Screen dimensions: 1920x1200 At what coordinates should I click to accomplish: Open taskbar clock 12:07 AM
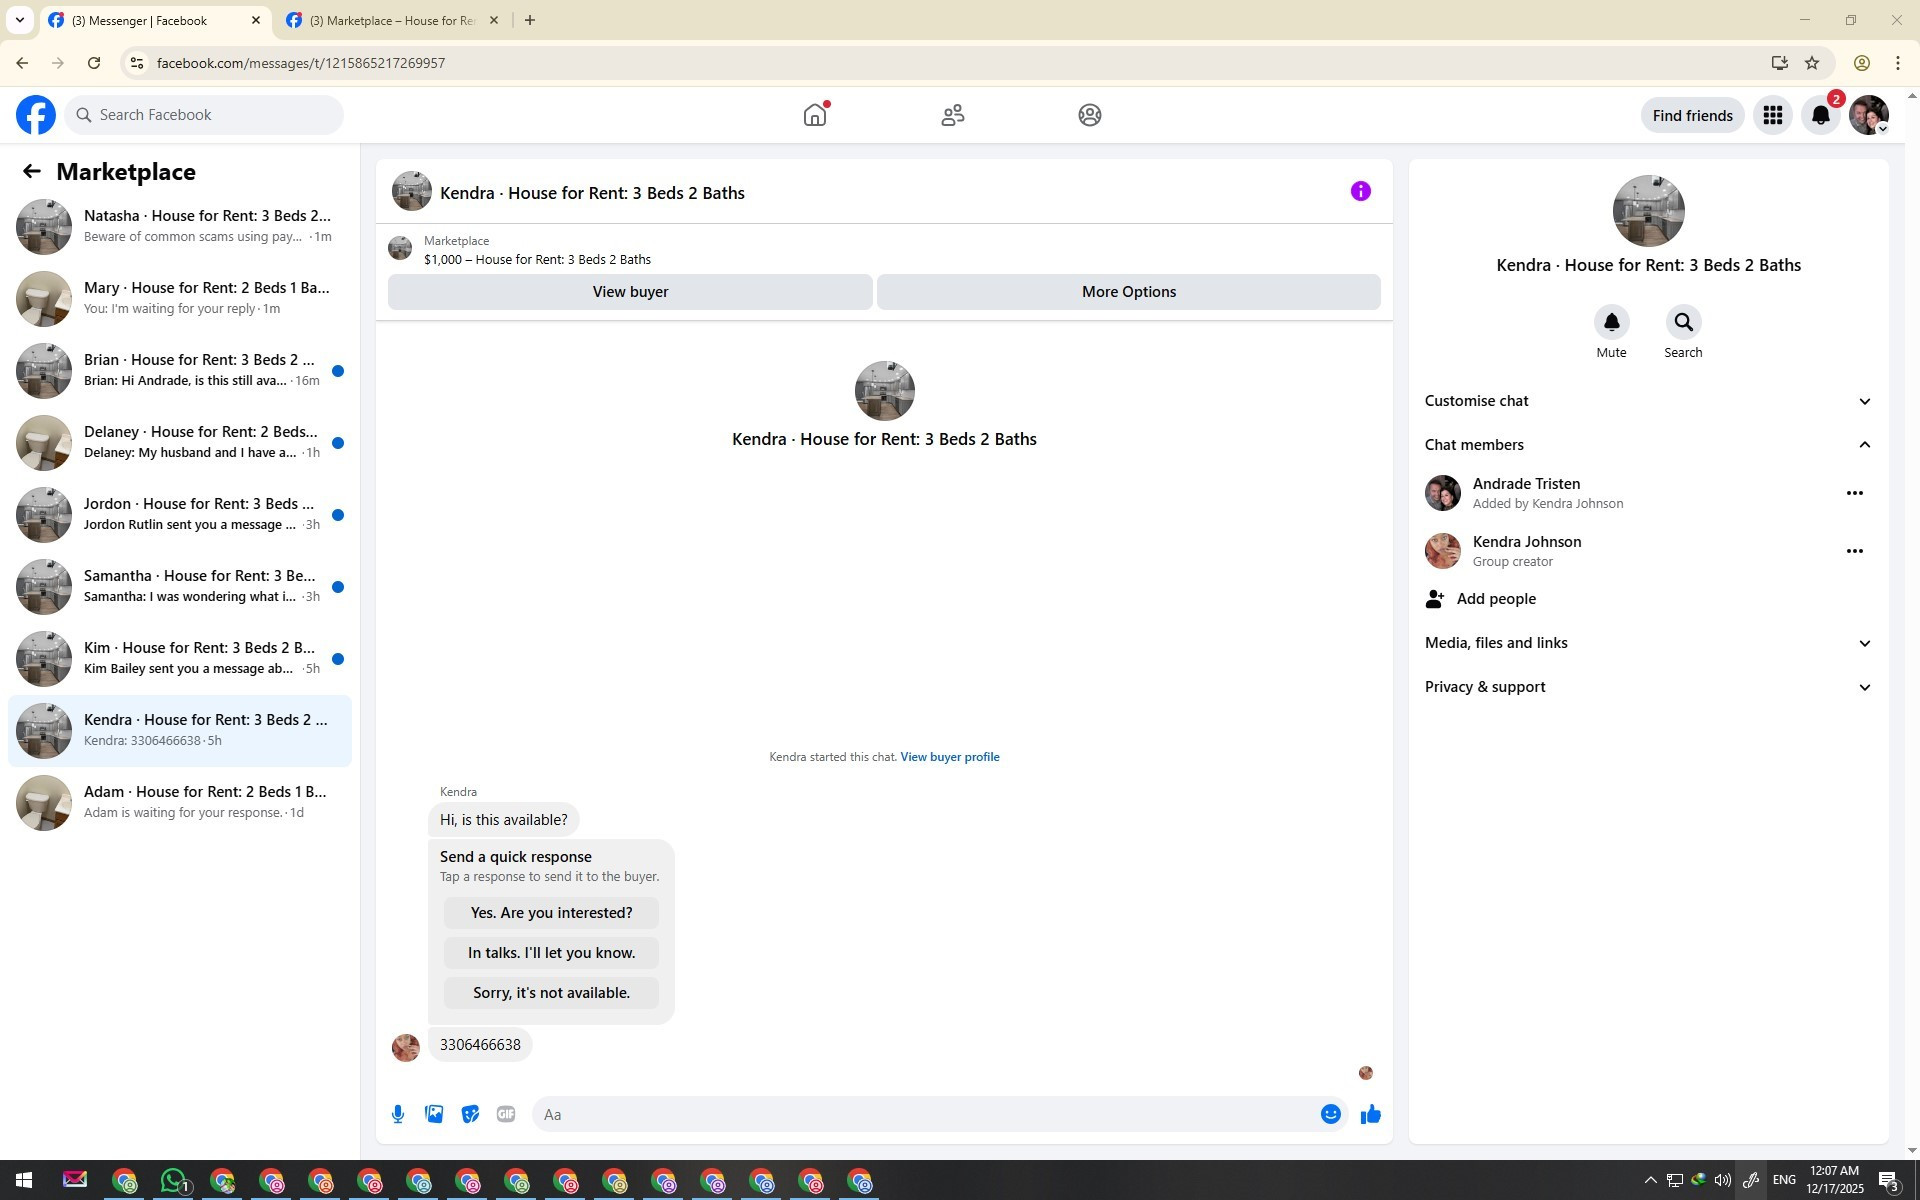pyautogui.click(x=1834, y=1181)
